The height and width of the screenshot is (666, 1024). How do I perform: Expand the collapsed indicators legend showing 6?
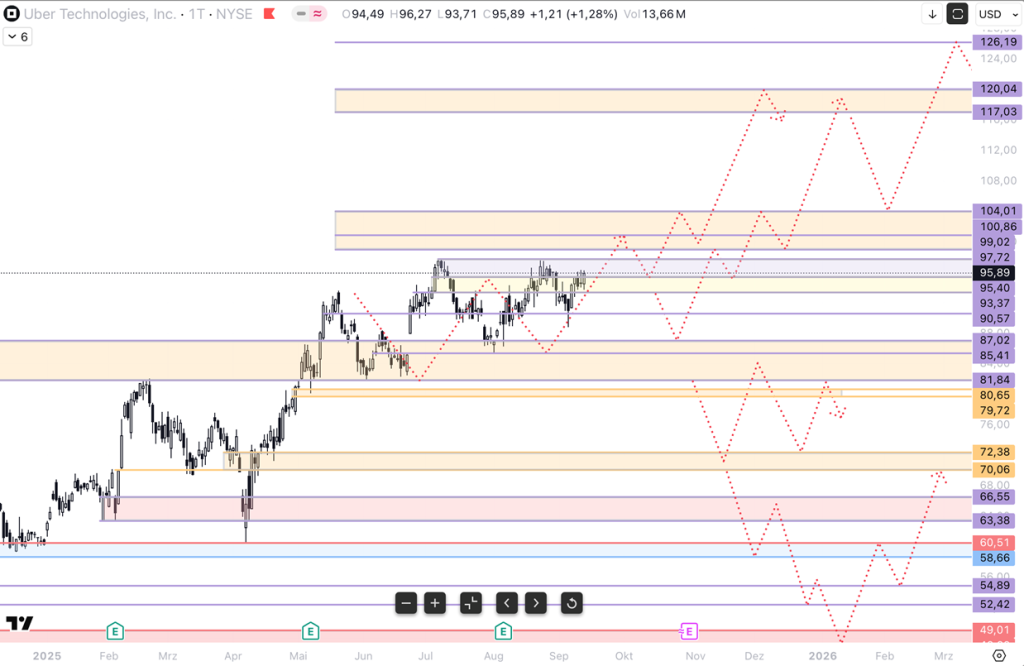(17, 36)
